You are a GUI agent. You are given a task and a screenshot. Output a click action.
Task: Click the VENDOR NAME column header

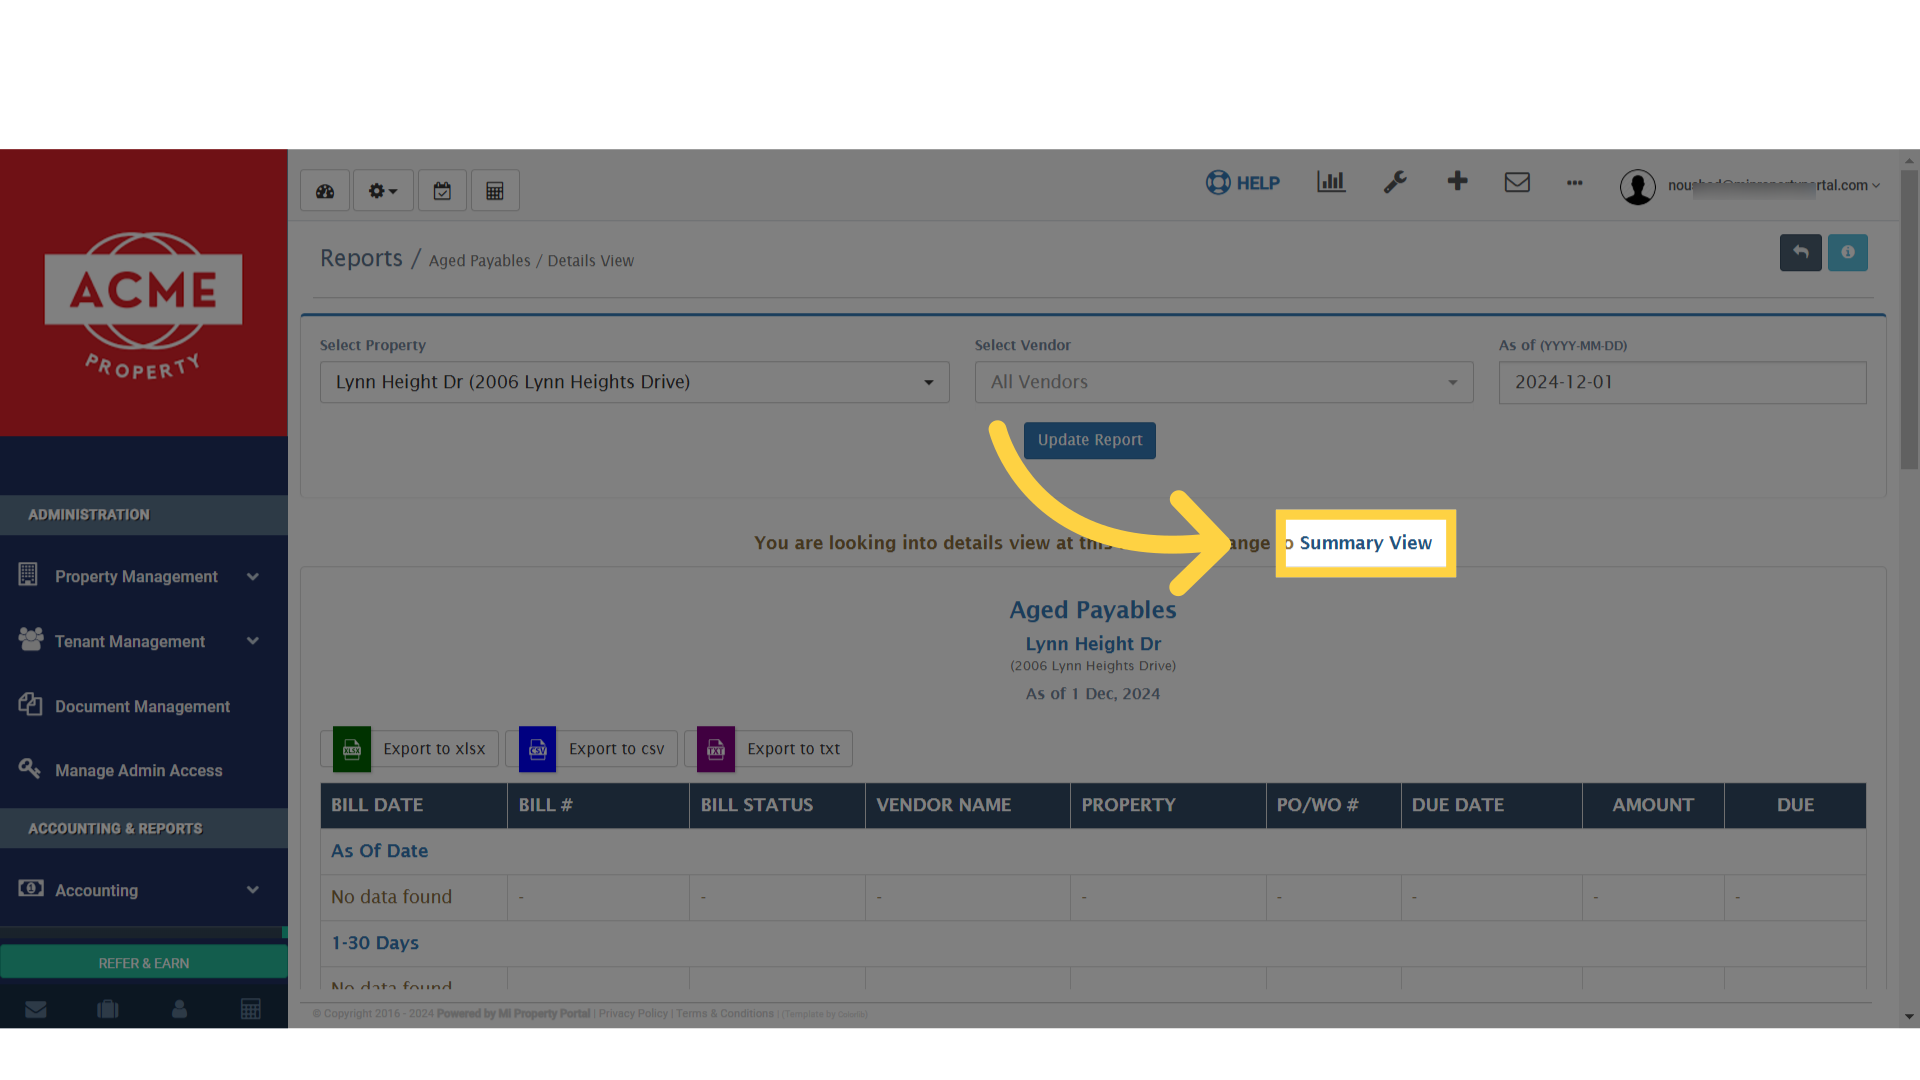[x=967, y=805]
